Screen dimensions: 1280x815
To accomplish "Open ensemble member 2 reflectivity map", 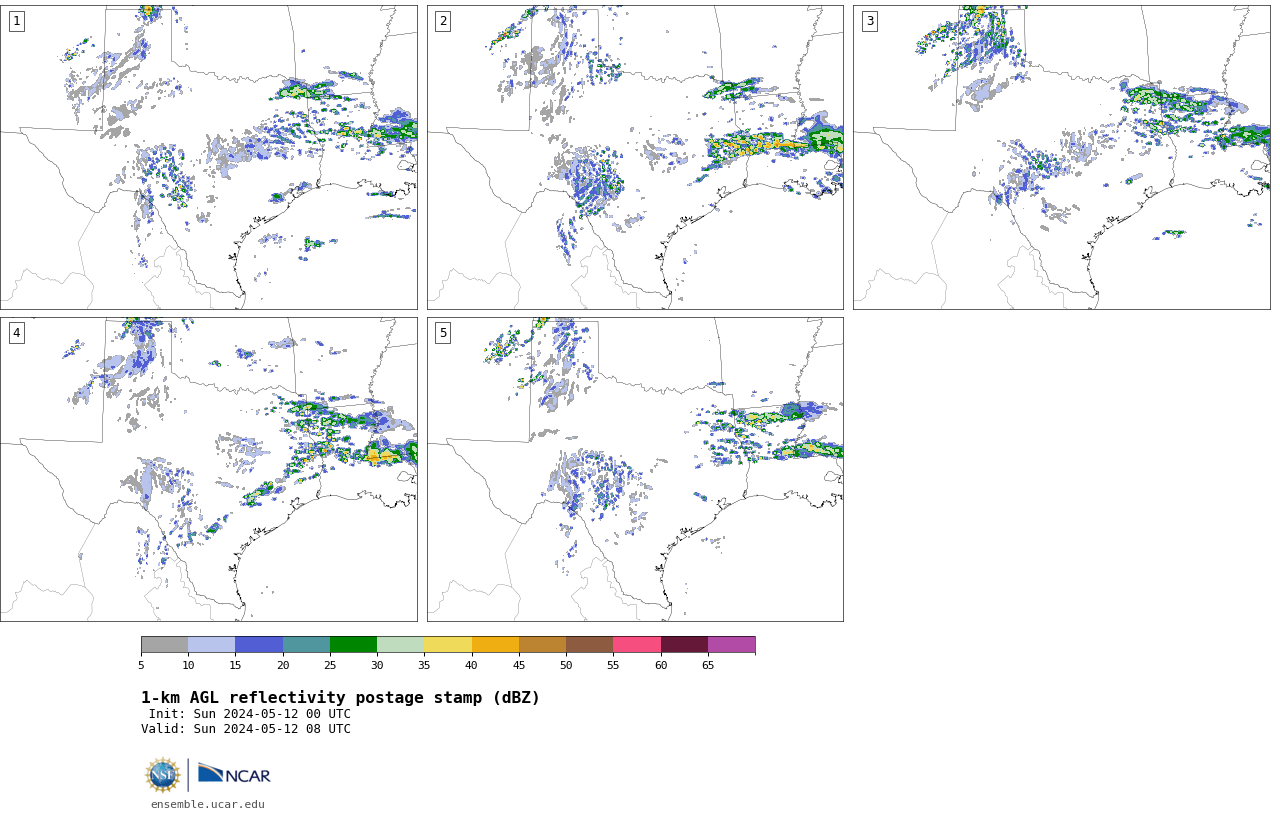I will pos(635,157).
